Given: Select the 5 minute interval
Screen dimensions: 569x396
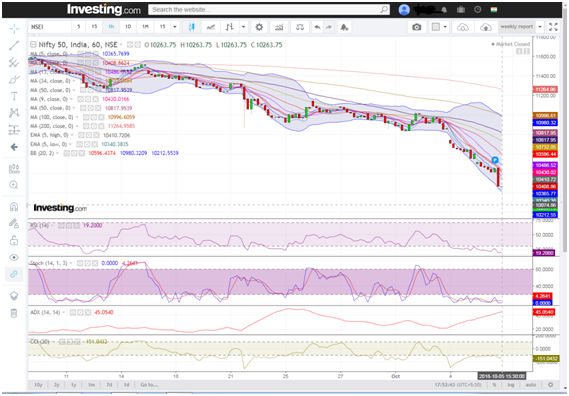Looking at the screenshot, I should (x=78, y=27).
